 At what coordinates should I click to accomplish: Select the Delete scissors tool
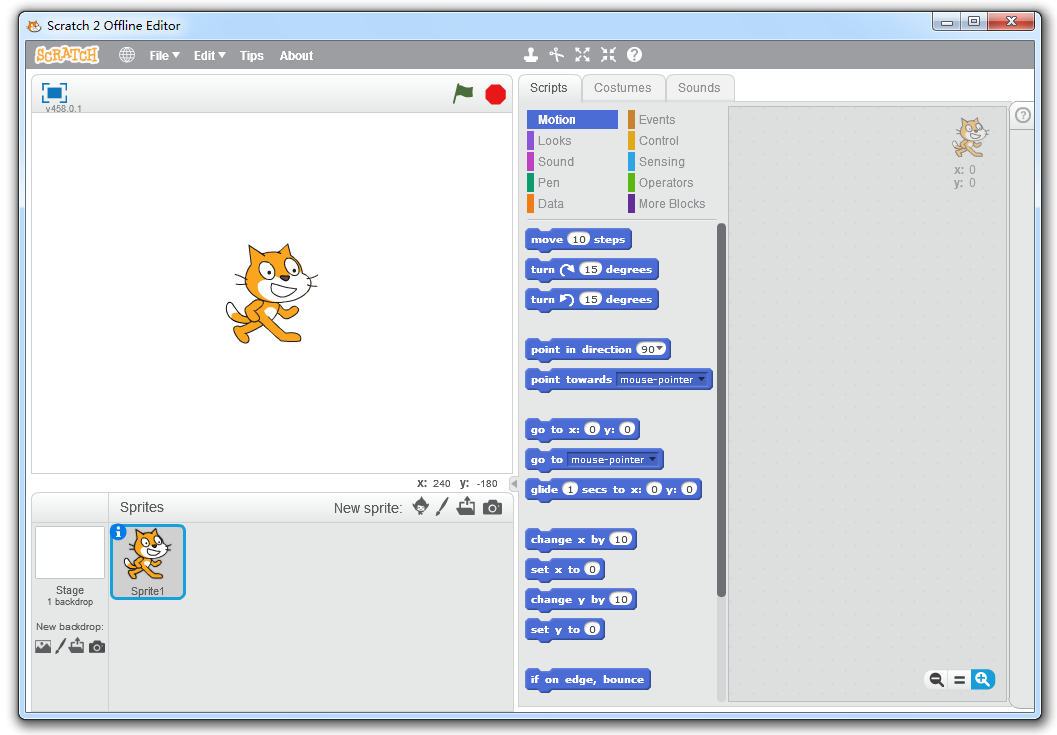click(557, 56)
